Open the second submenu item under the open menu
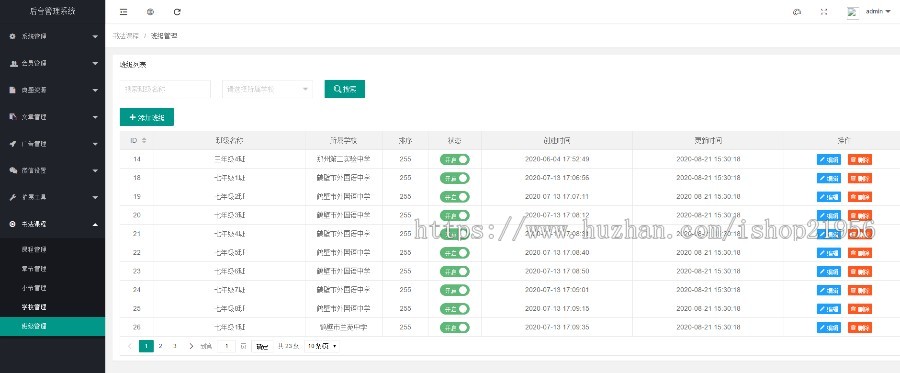900x373 pixels. 52,269
